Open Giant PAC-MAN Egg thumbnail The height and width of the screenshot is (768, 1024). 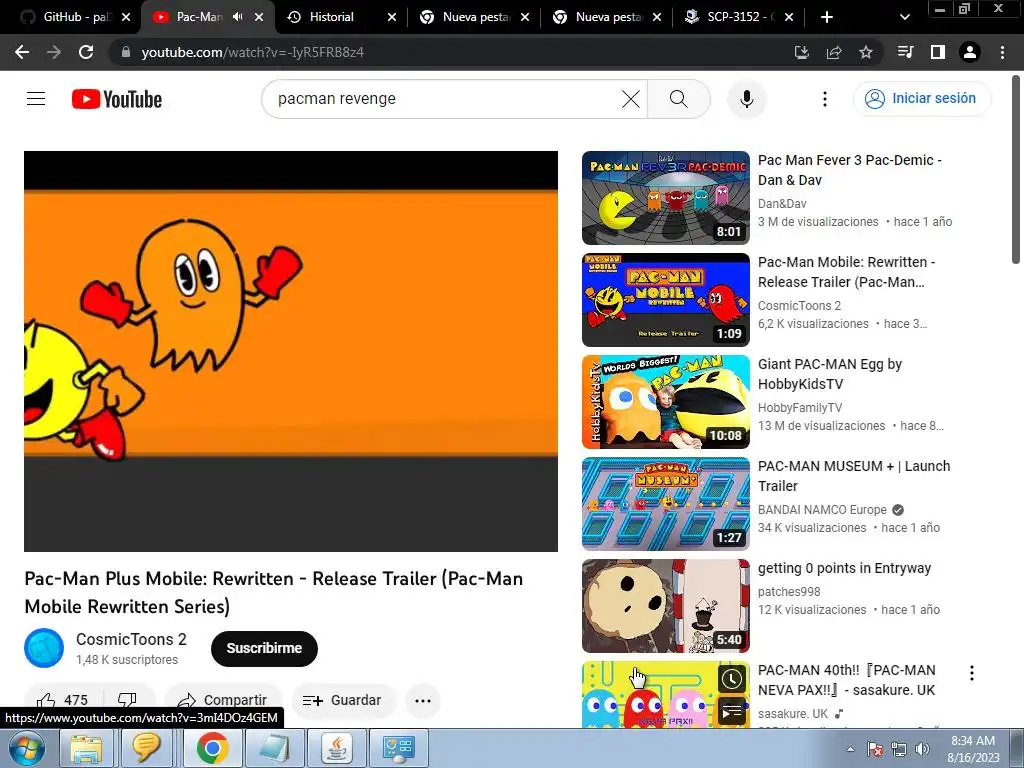(665, 402)
